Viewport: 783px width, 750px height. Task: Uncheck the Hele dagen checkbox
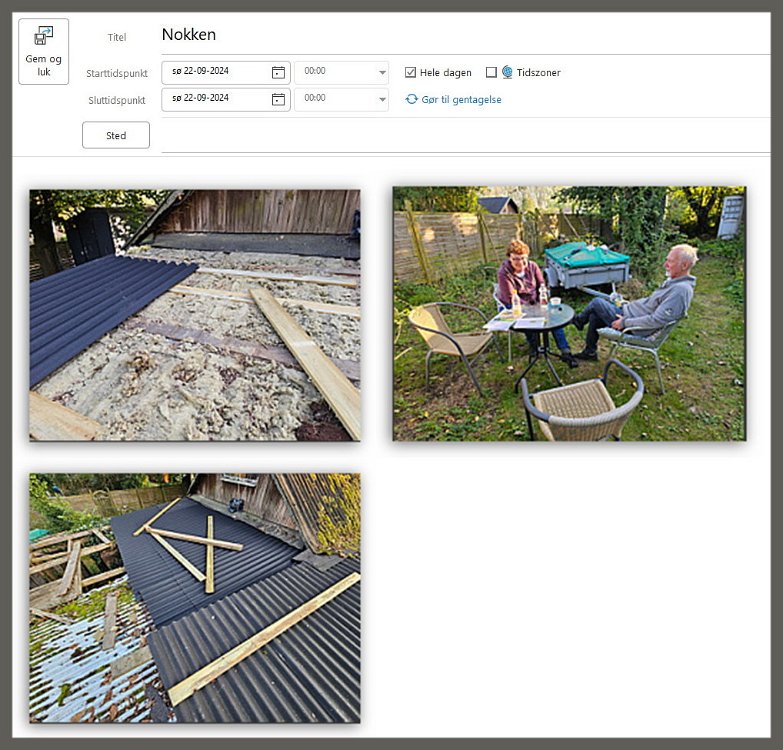[411, 72]
